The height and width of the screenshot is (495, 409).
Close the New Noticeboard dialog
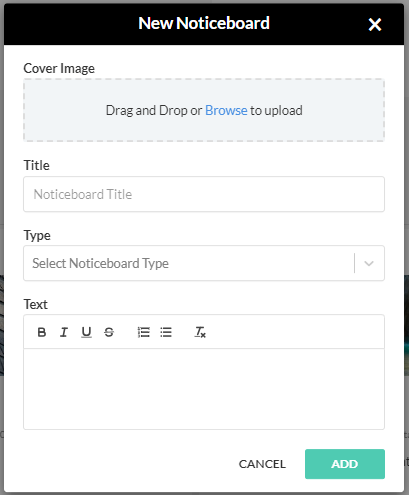coord(375,24)
